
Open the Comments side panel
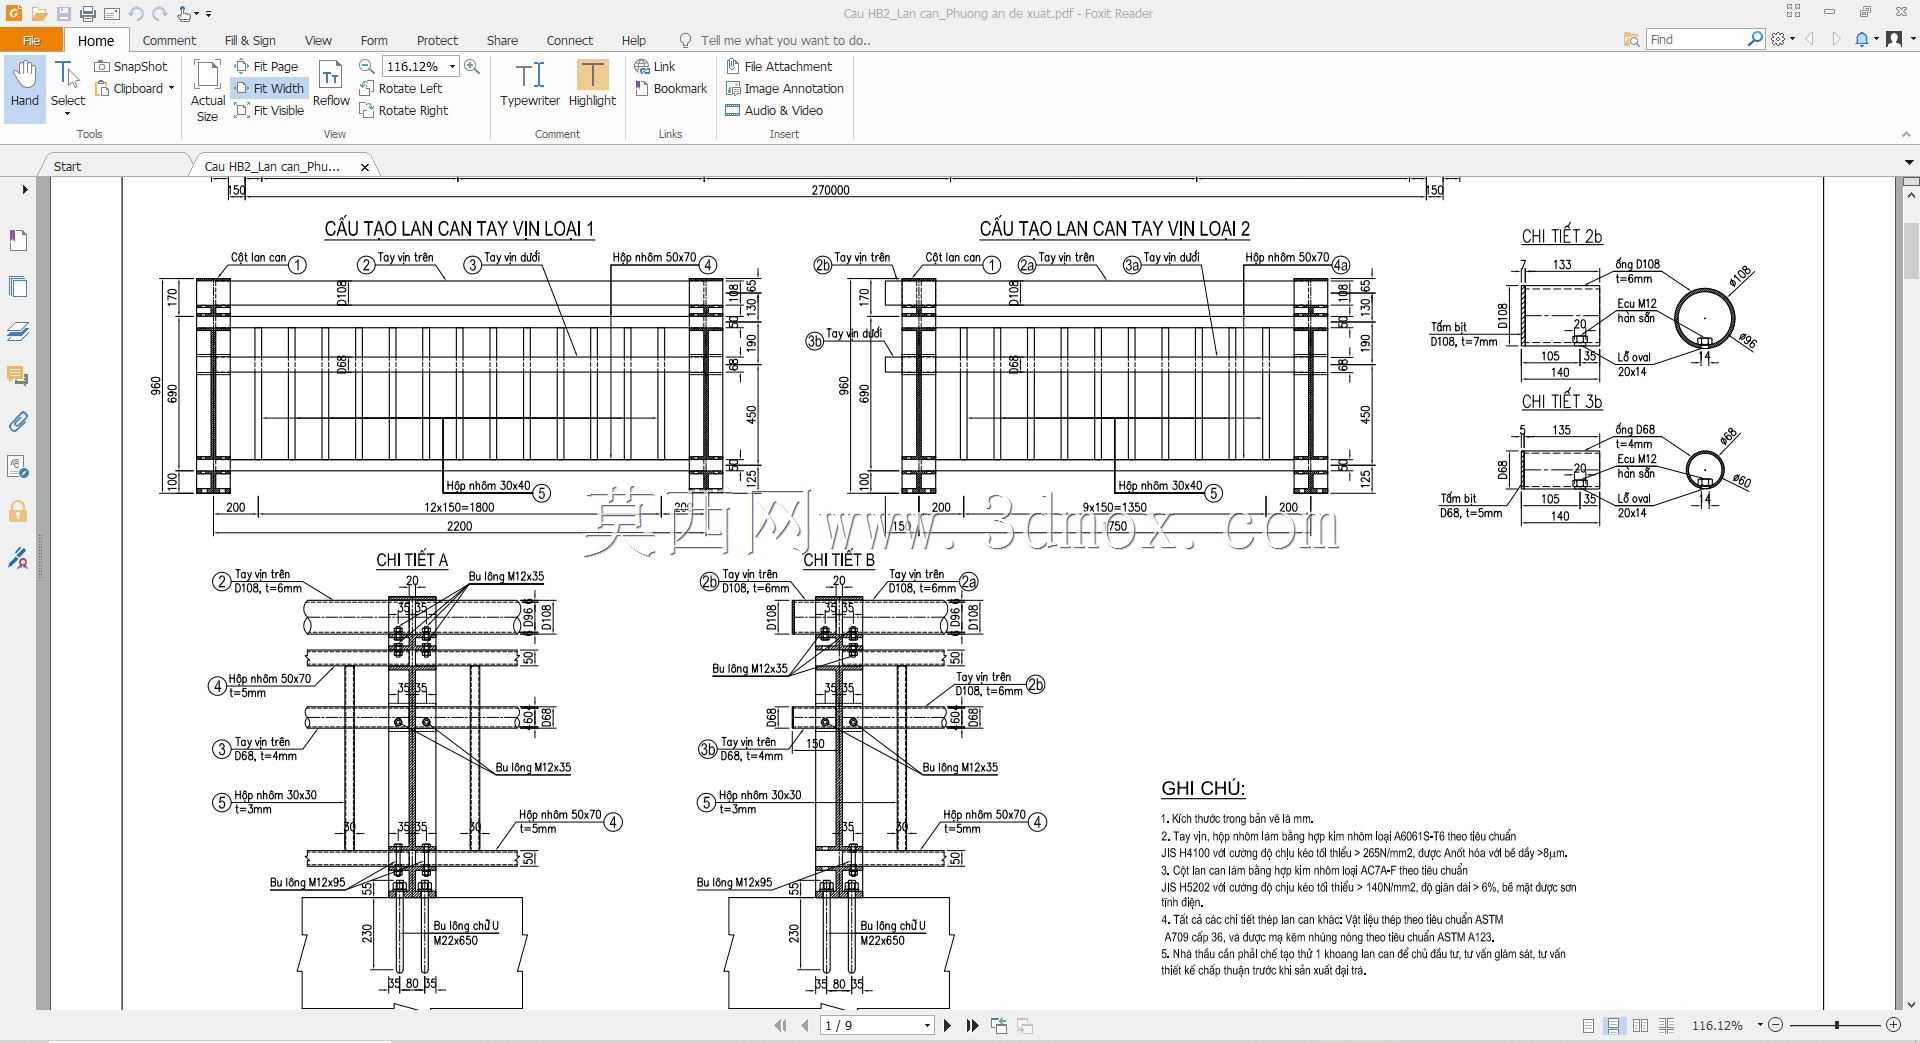(x=18, y=376)
